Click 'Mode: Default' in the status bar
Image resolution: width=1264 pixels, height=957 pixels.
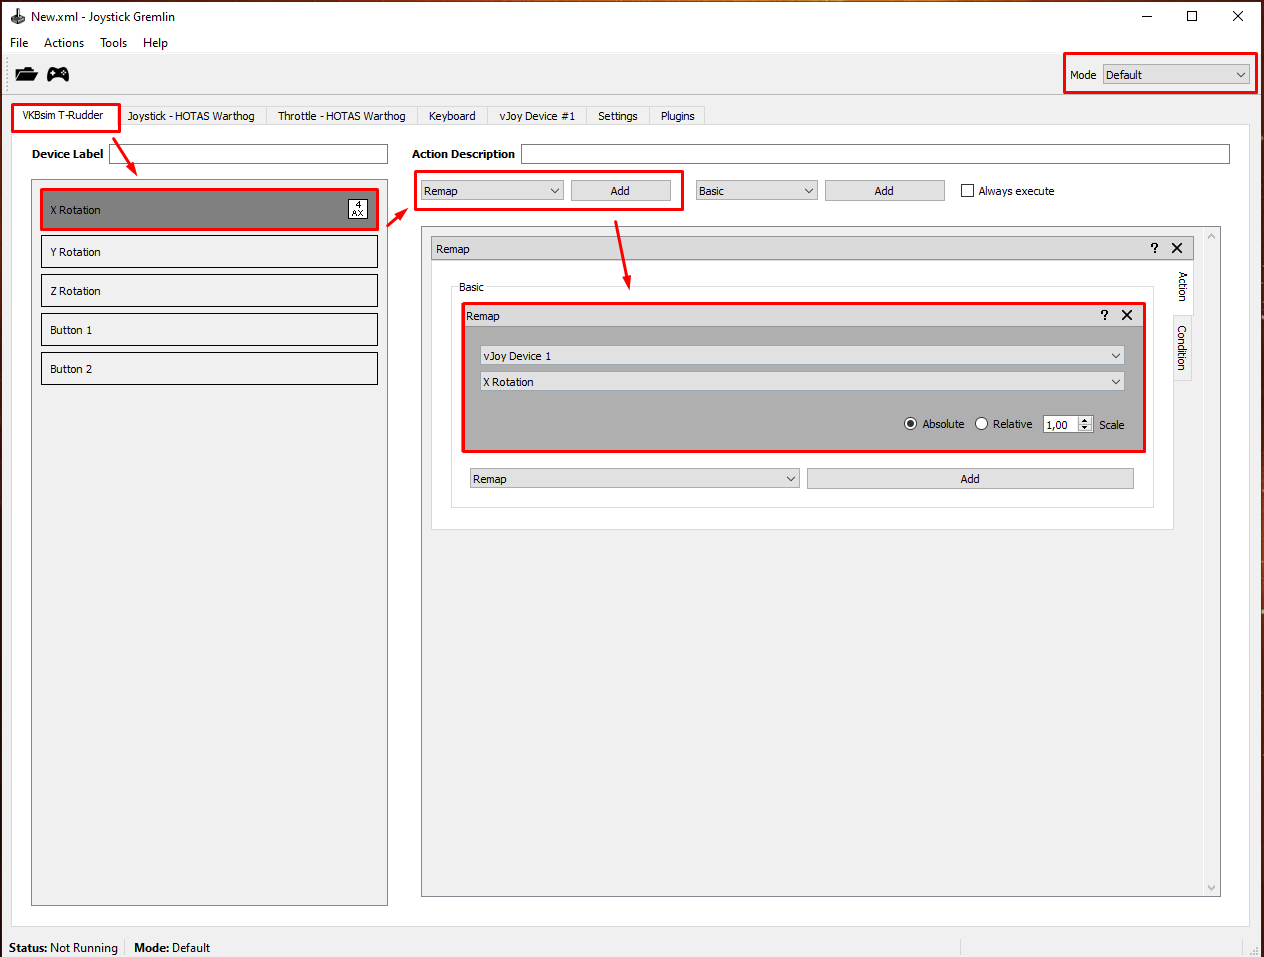tap(172, 948)
